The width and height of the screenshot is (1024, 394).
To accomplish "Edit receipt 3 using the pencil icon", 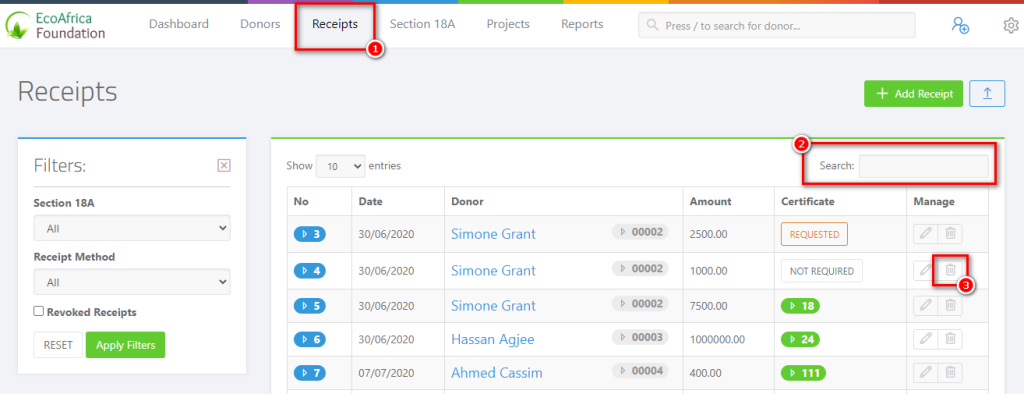I will click(925, 233).
